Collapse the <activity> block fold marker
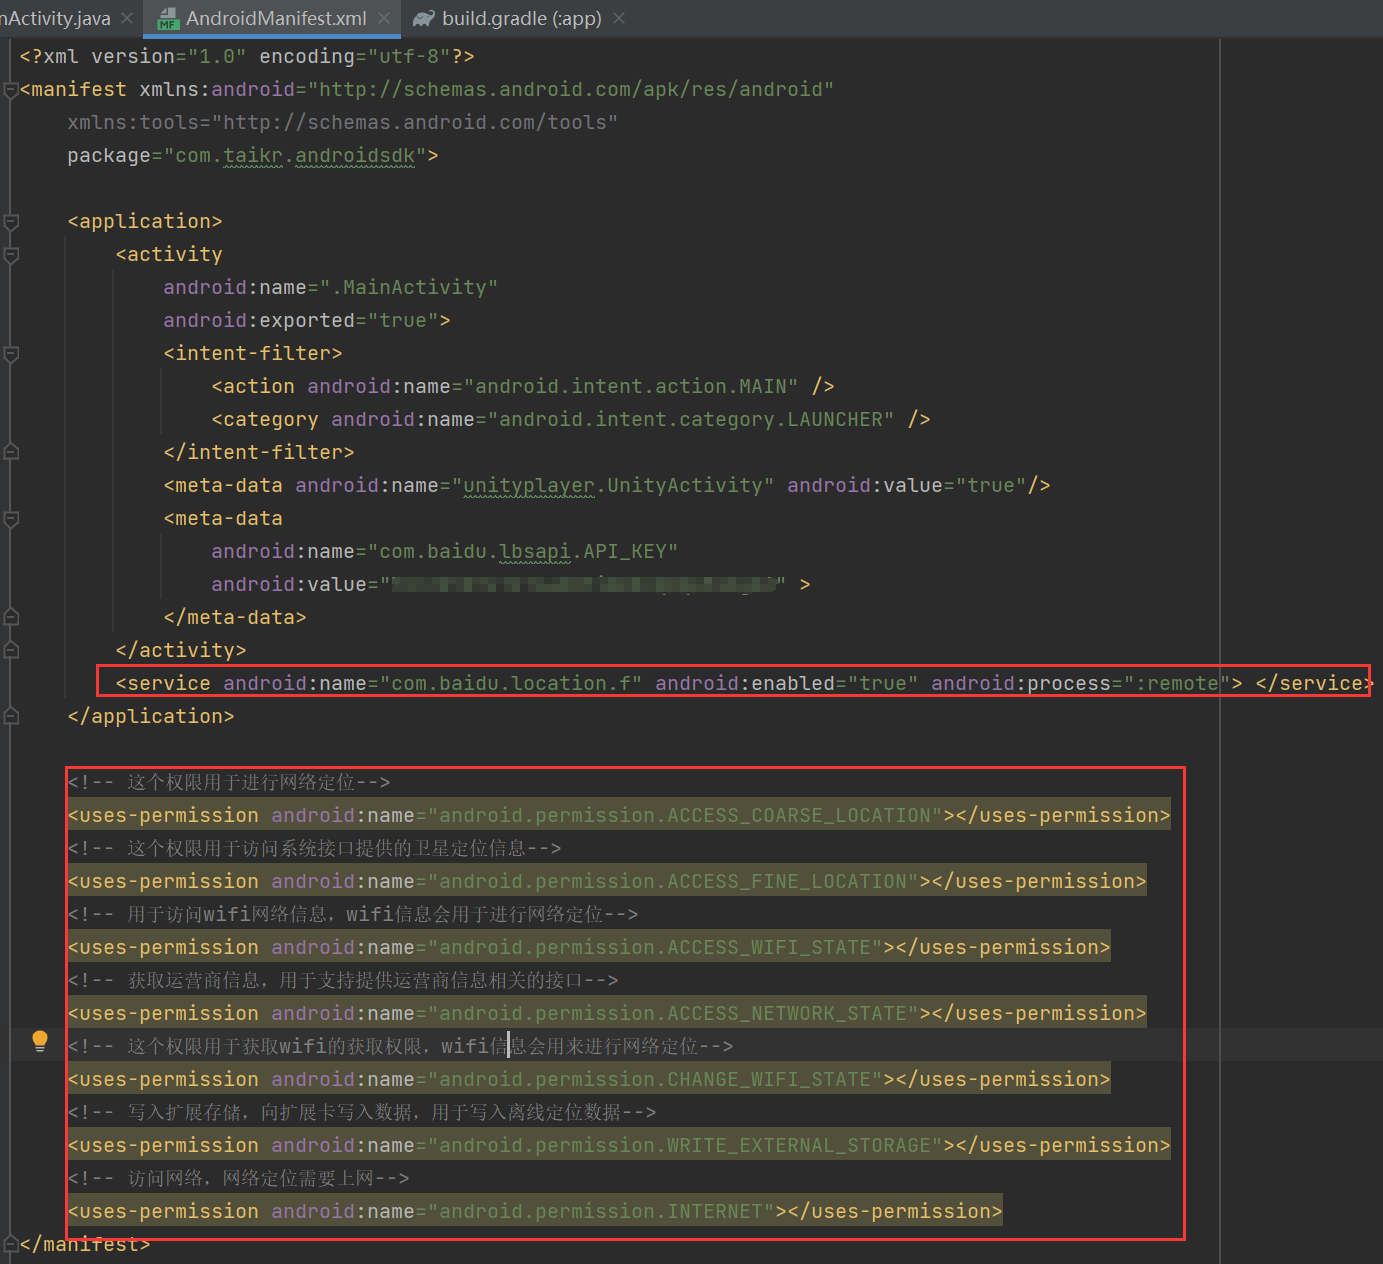Image resolution: width=1383 pixels, height=1264 pixels. point(11,255)
